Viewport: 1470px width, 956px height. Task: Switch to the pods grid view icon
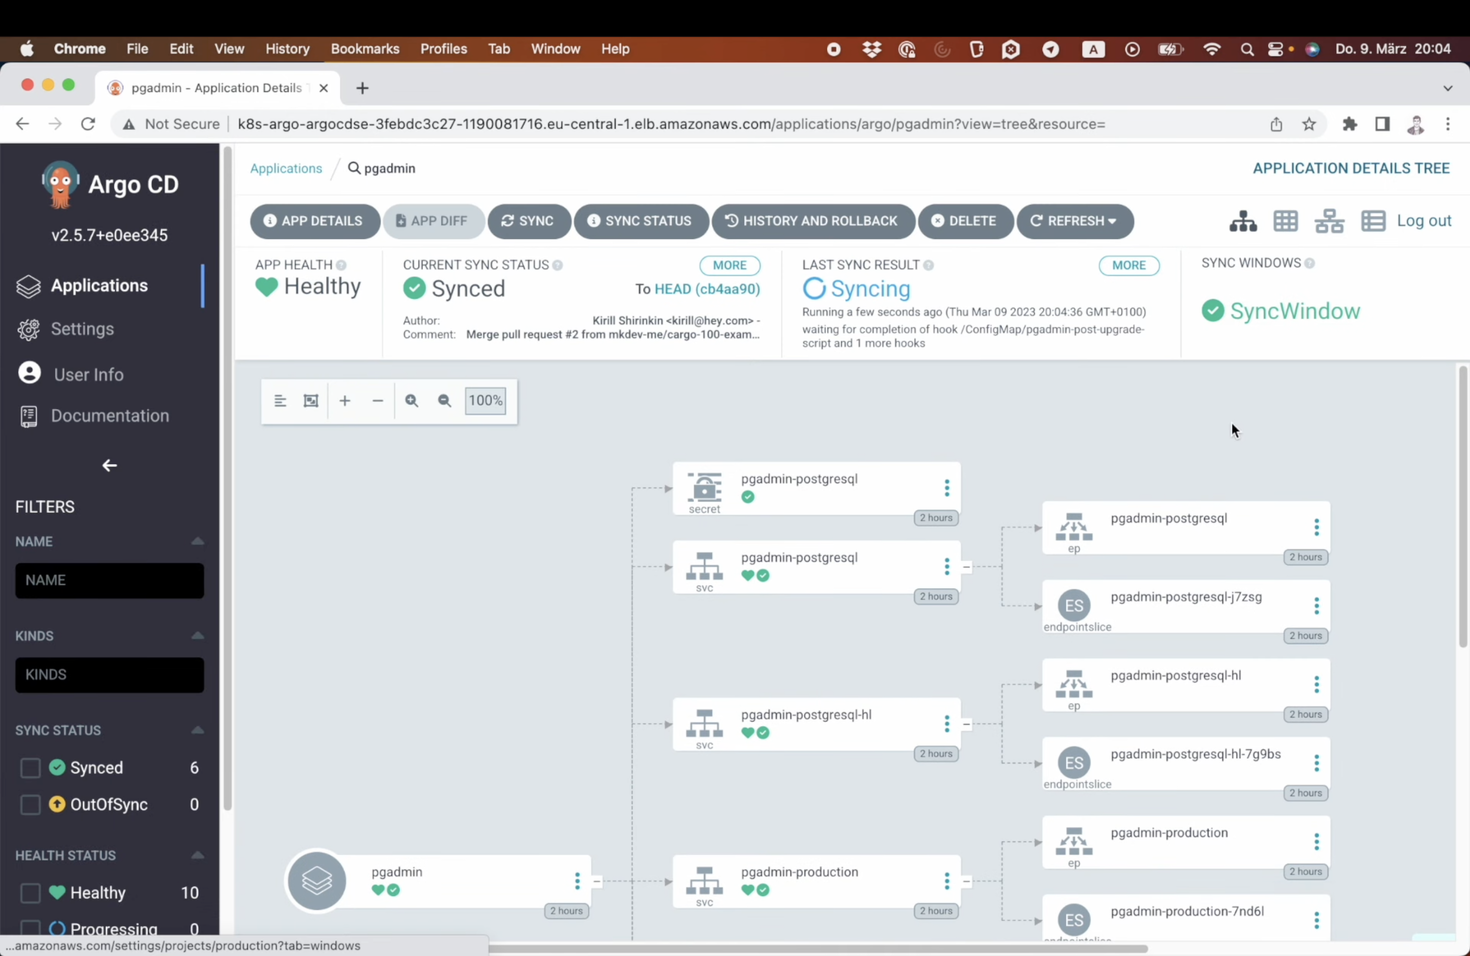(1286, 221)
